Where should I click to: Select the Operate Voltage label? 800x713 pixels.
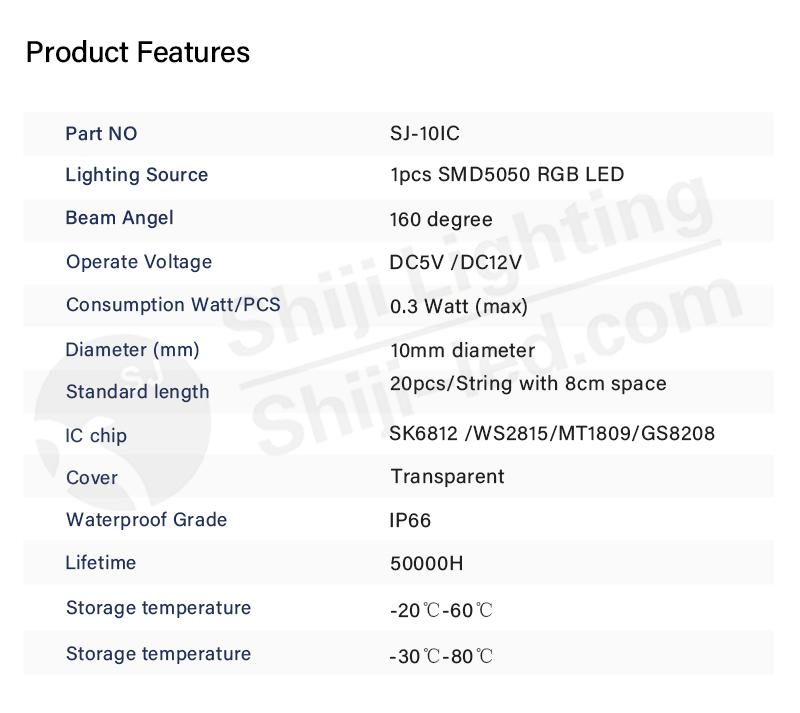(139, 262)
